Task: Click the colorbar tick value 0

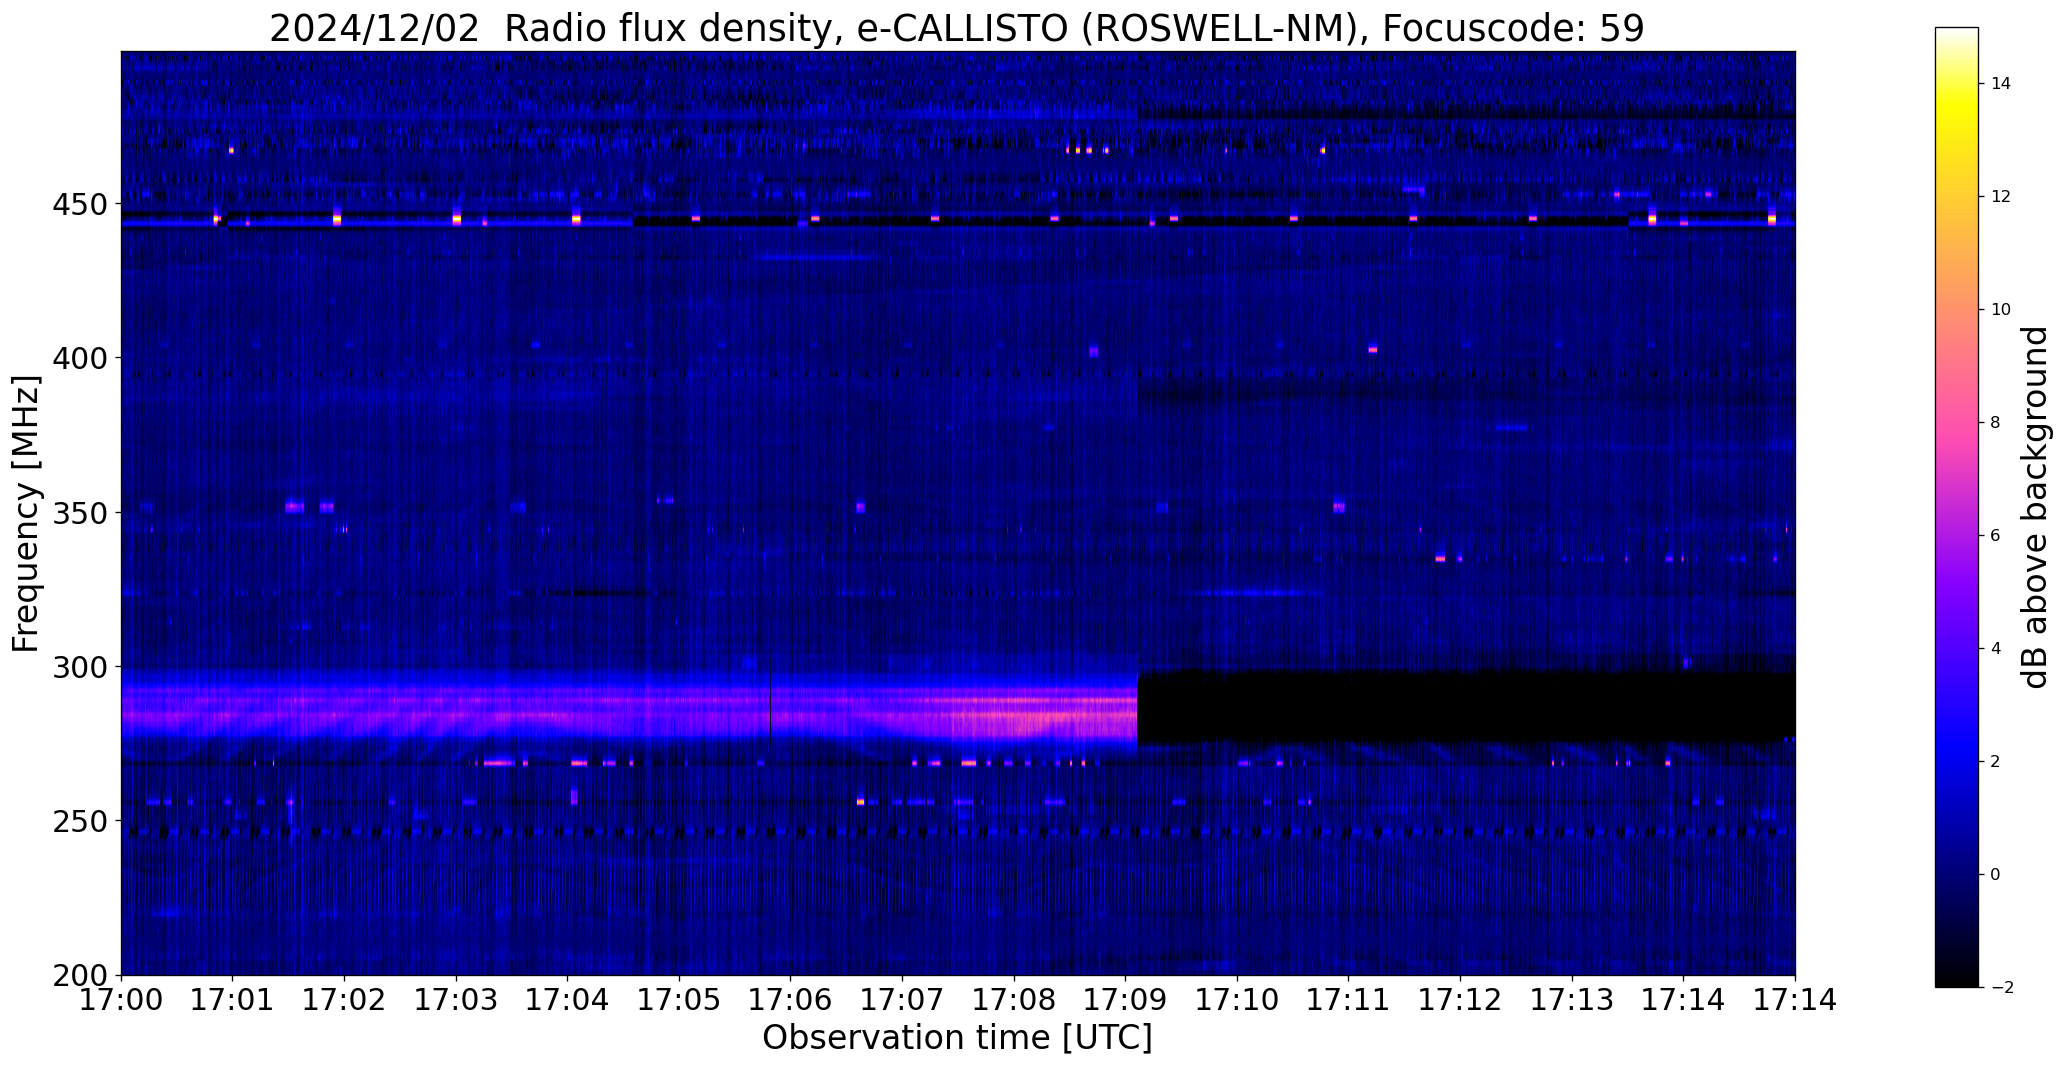Action: click(x=1996, y=875)
